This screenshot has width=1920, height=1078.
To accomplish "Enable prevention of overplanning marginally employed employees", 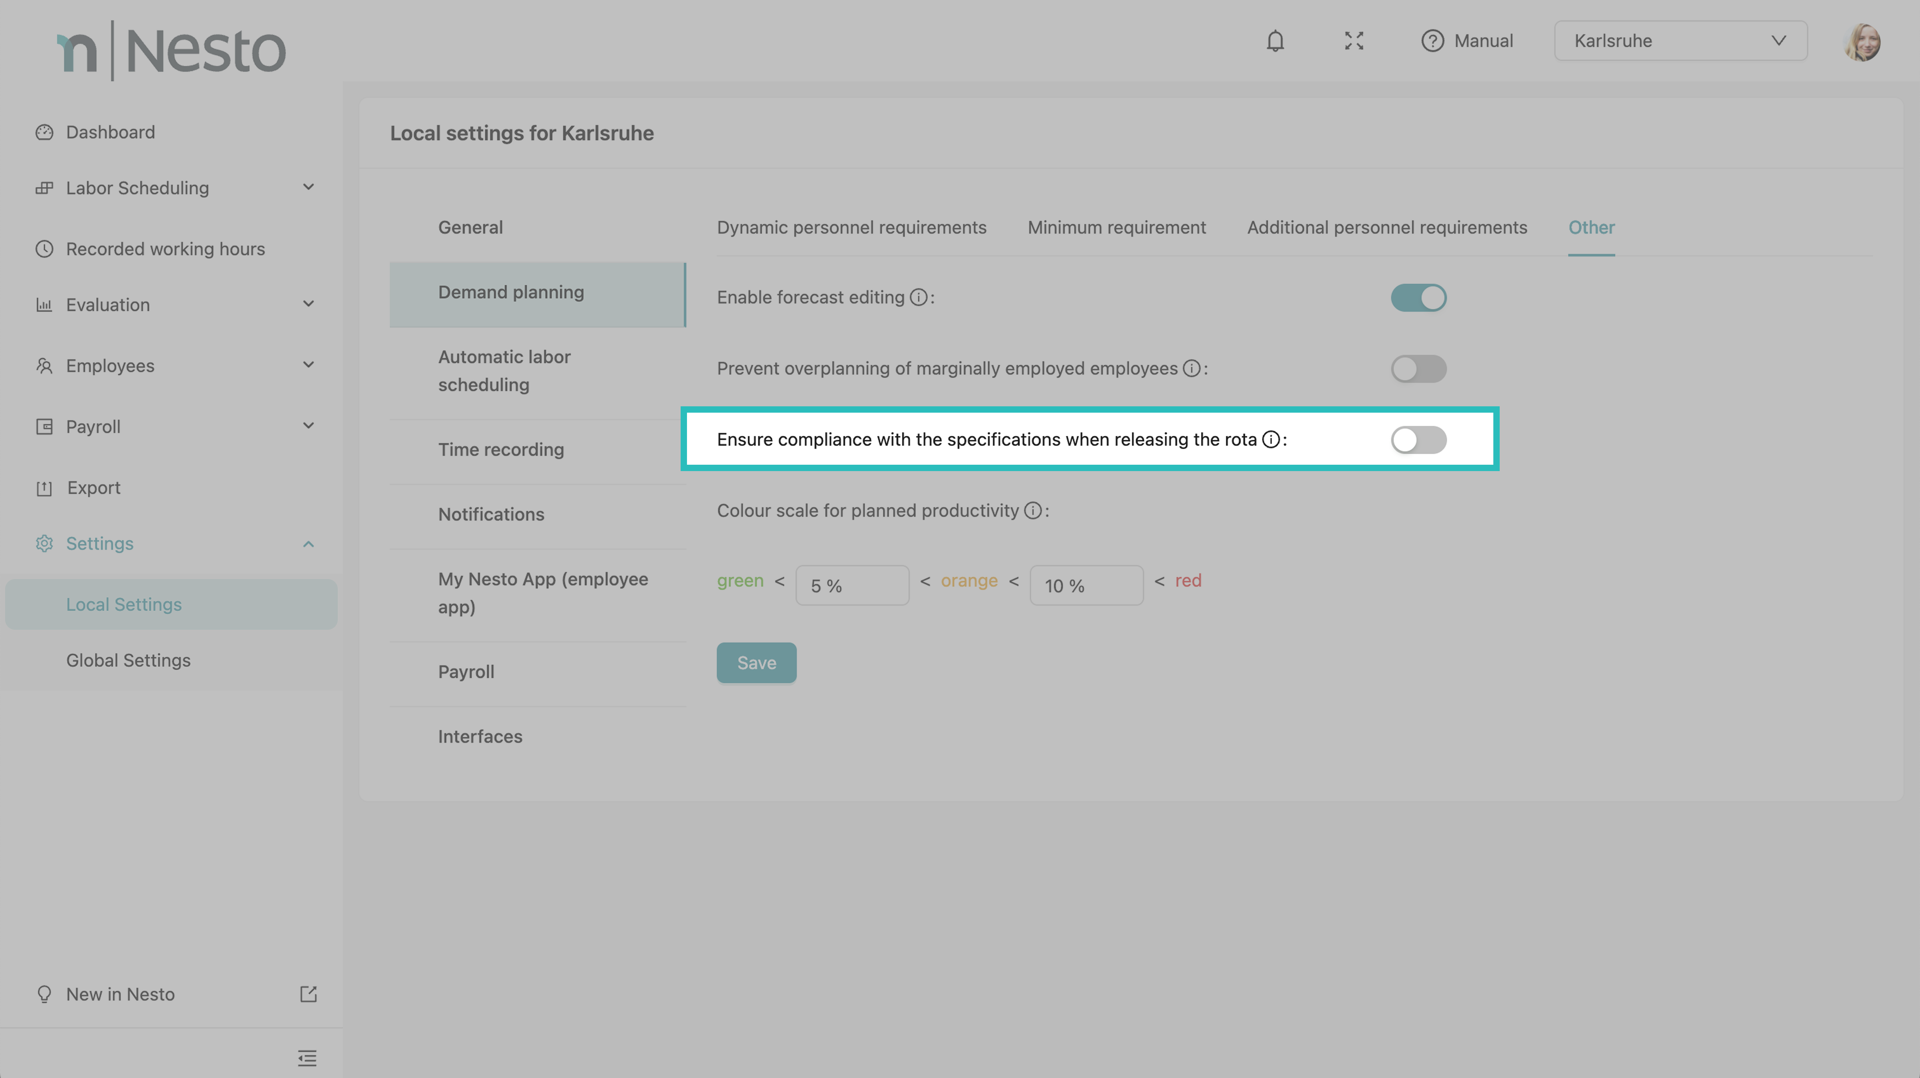I will 1418,368.
